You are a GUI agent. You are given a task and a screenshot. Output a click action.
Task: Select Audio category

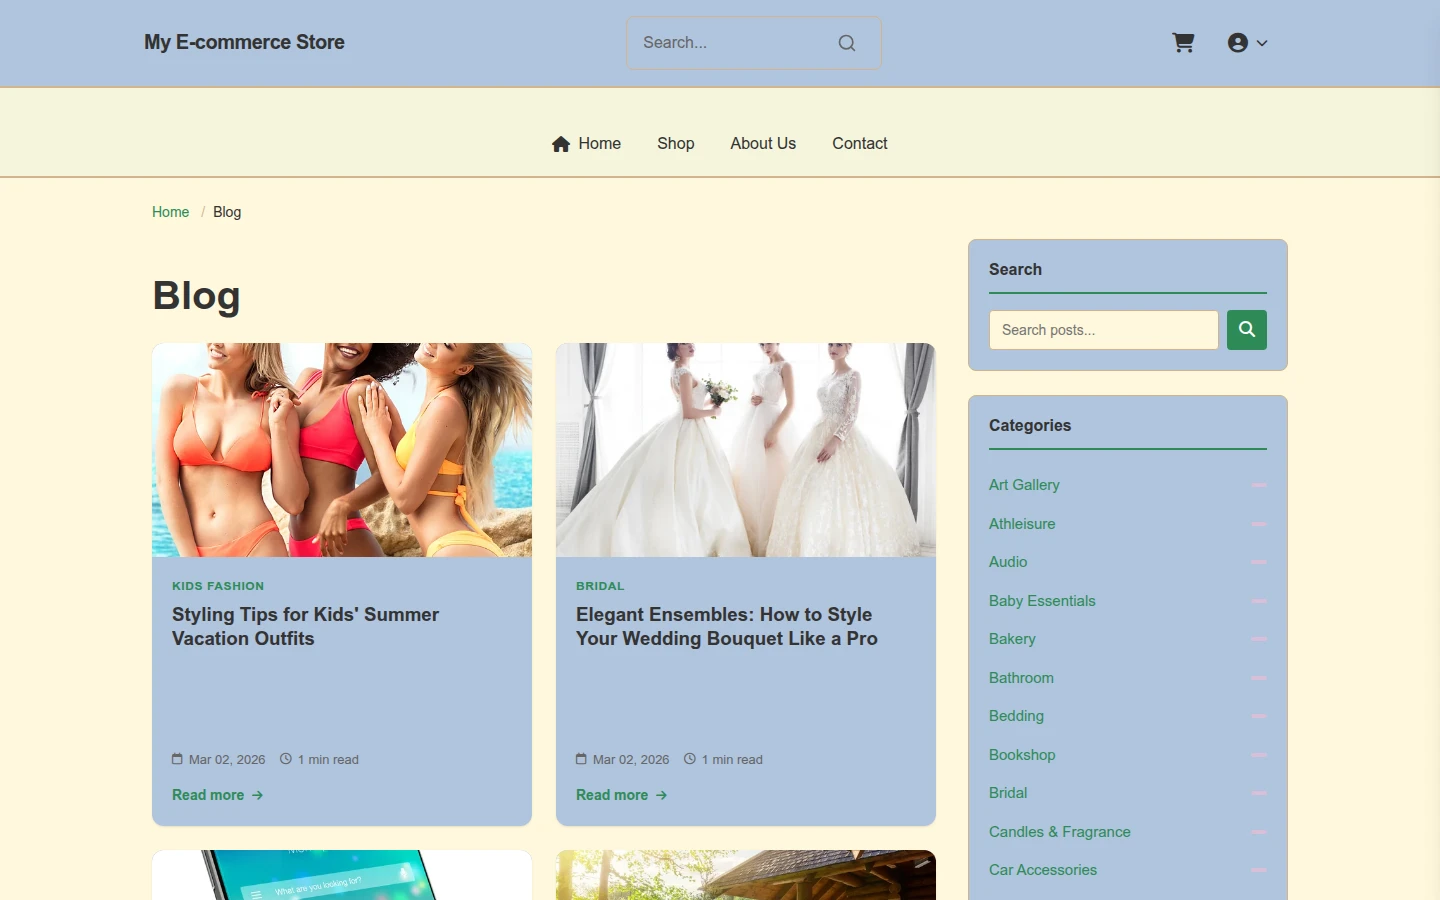click(1008, 562)
